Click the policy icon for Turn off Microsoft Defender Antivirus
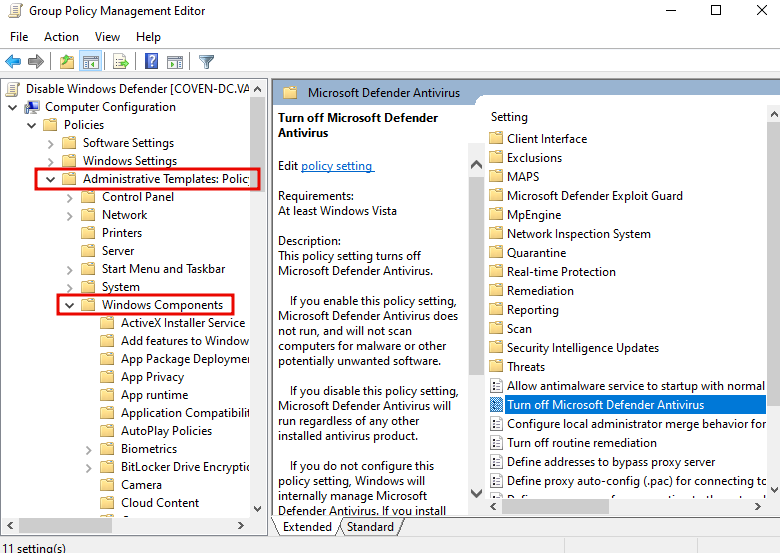The width and height of the screenshot is (780, 553). click(496, 405)
